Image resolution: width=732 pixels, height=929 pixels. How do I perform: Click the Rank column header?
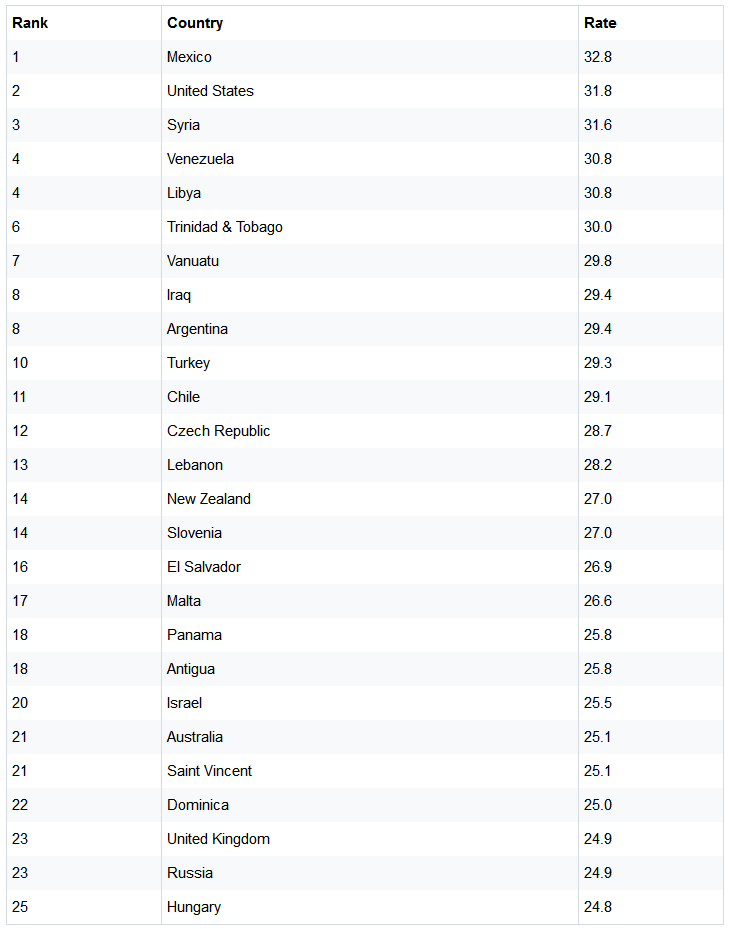(x=28, y=23)
